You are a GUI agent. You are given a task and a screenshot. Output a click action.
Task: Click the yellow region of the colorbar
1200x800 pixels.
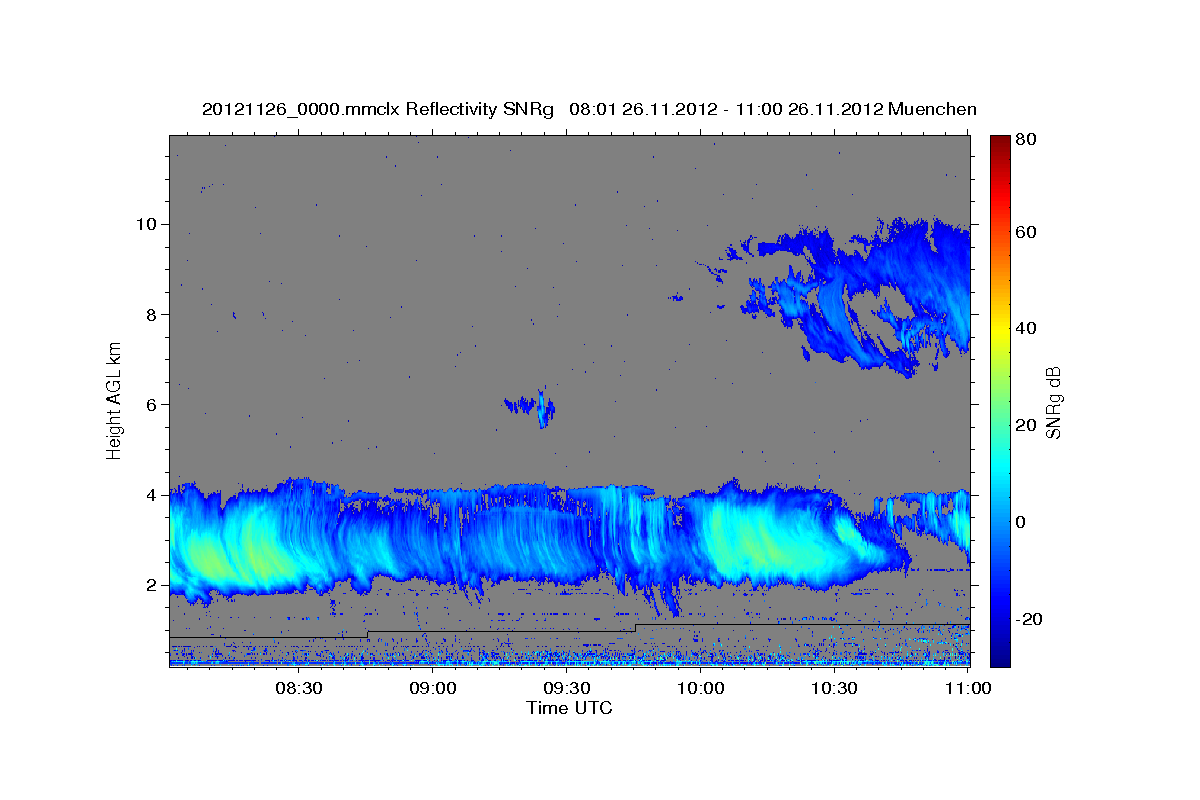coord(1000,328)
